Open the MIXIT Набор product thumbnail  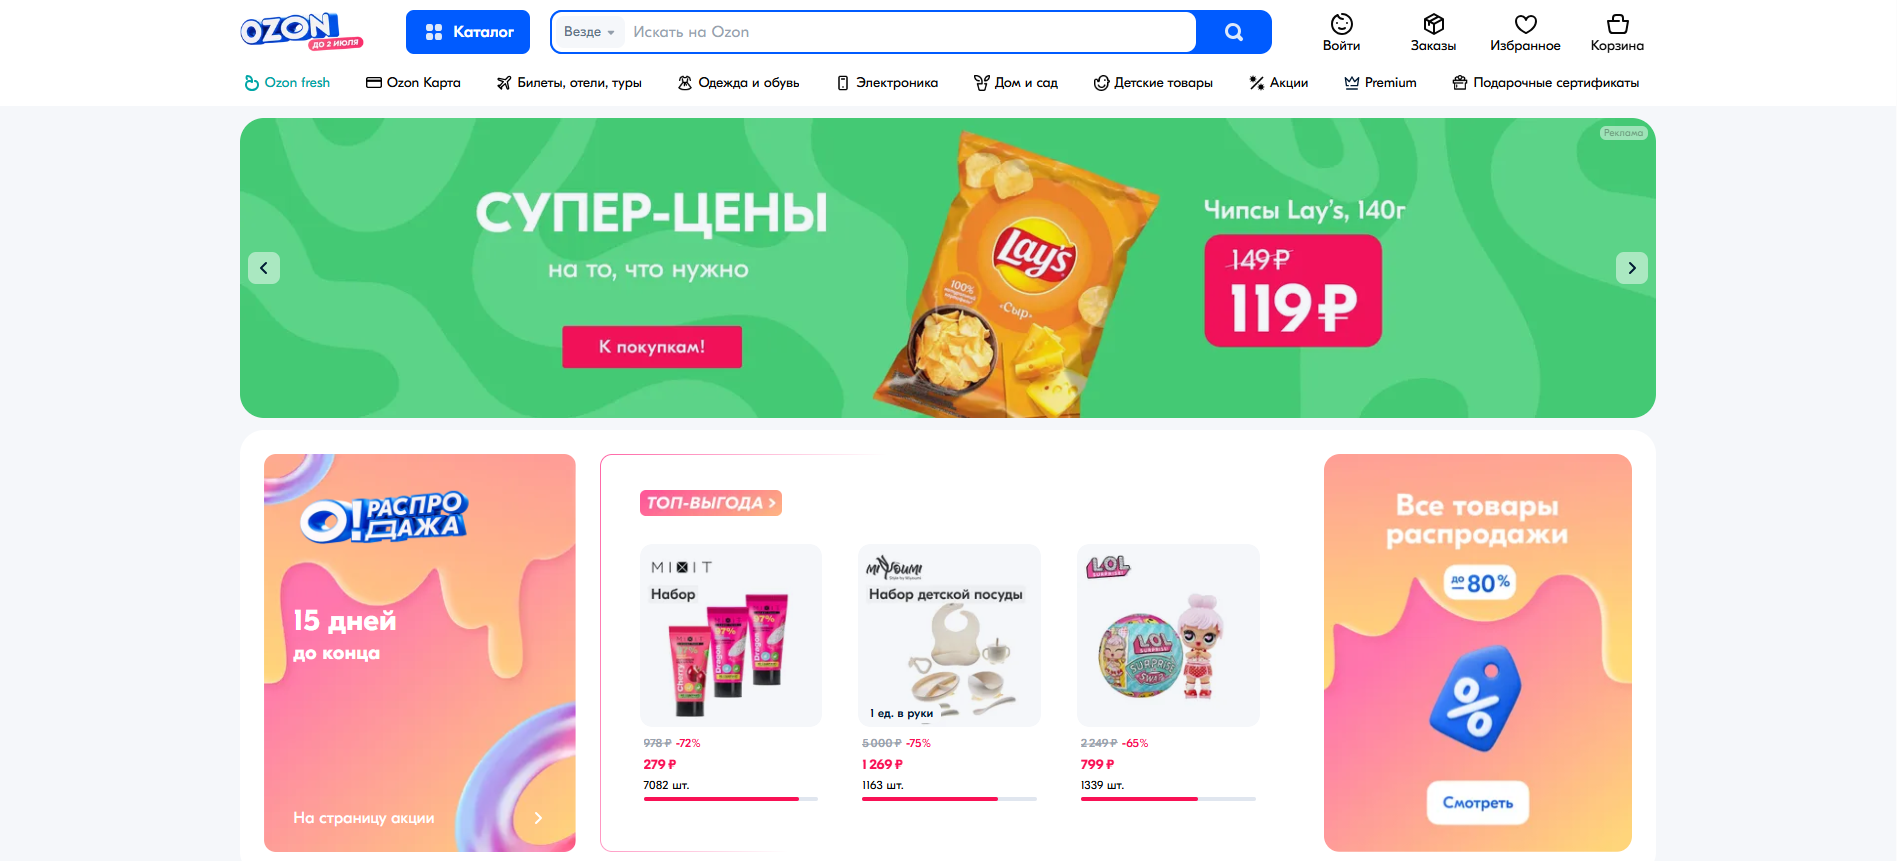[x=731, y=635]
